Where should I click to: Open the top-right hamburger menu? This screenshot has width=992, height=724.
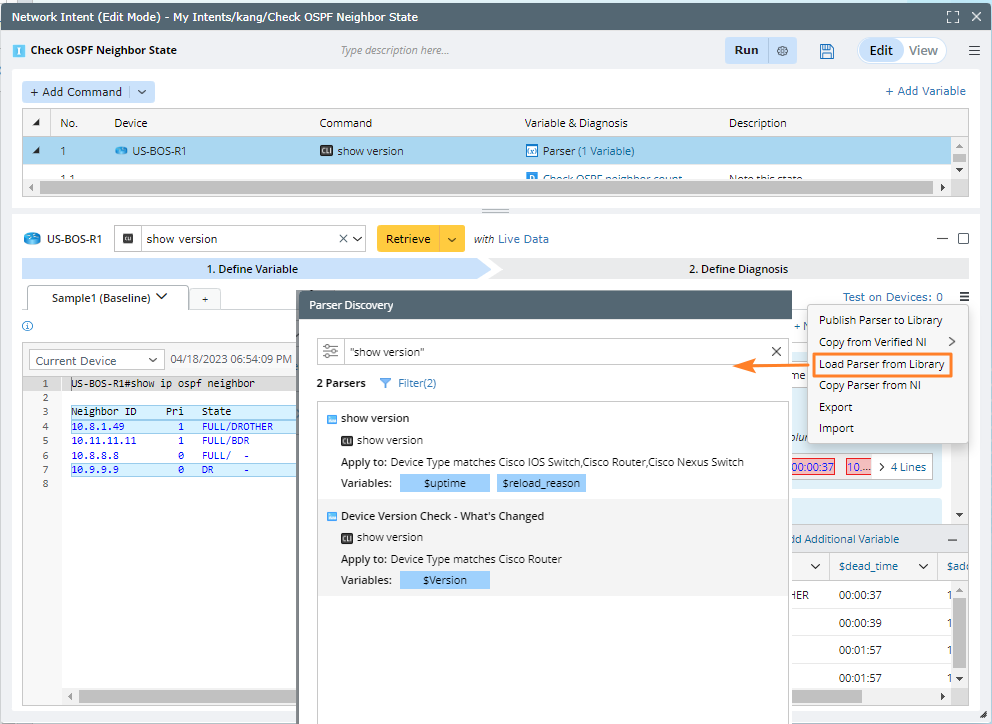(974, 51)
